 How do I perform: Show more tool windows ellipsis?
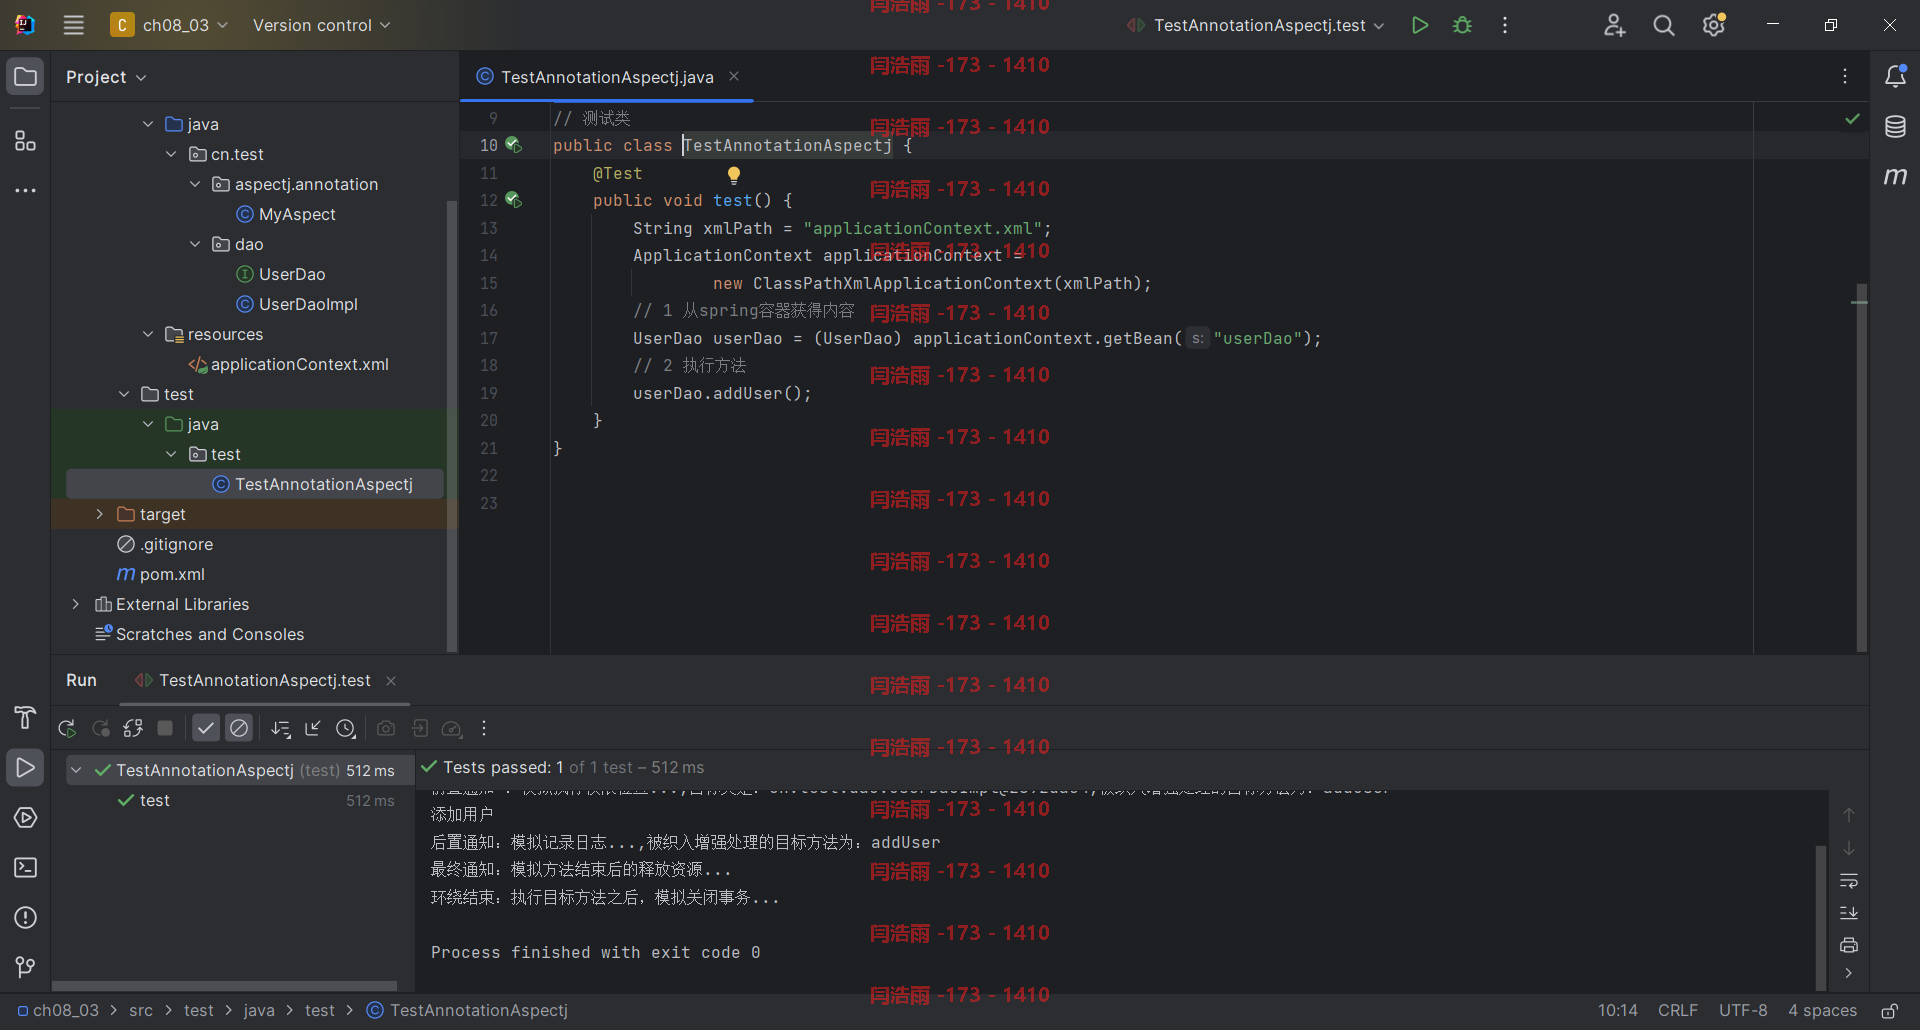[x=25, y=190]
